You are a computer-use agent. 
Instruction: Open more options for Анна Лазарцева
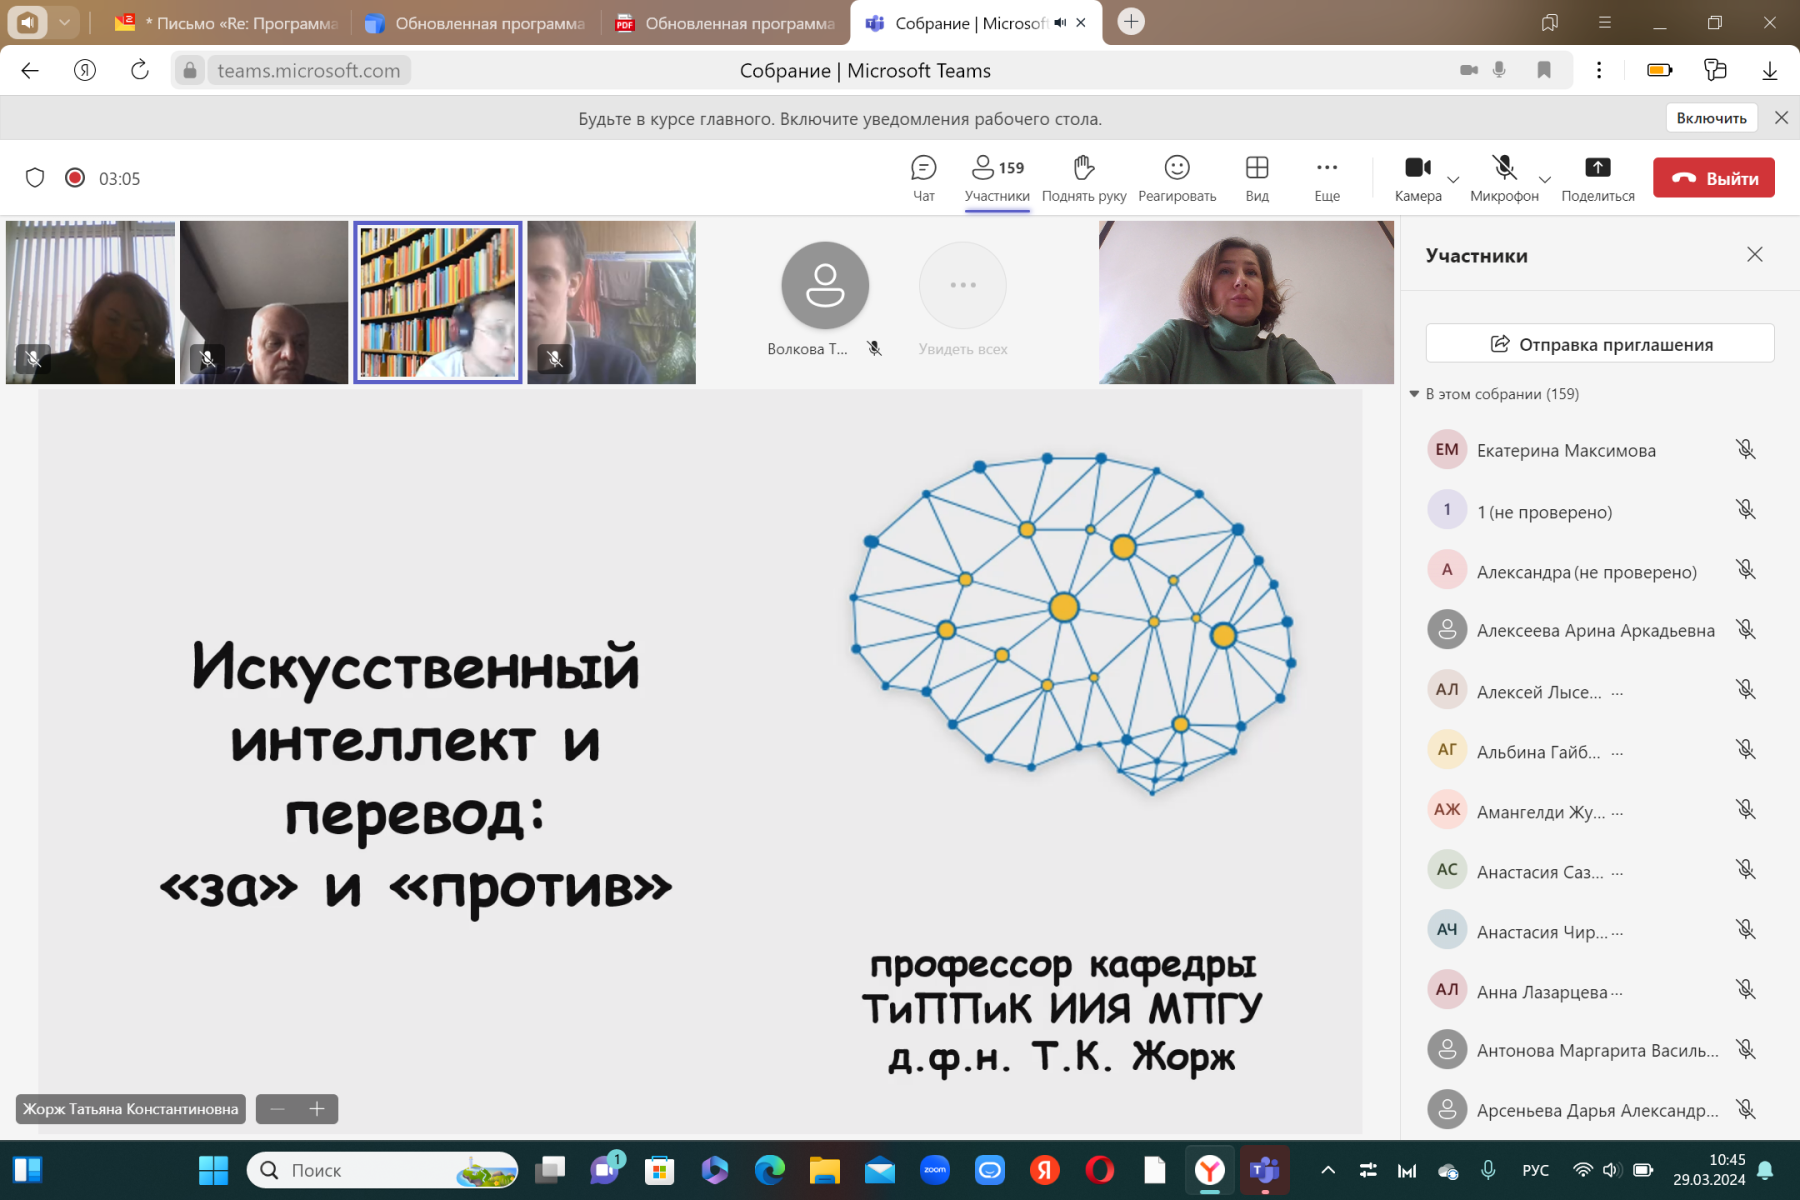click(1618, 992)
